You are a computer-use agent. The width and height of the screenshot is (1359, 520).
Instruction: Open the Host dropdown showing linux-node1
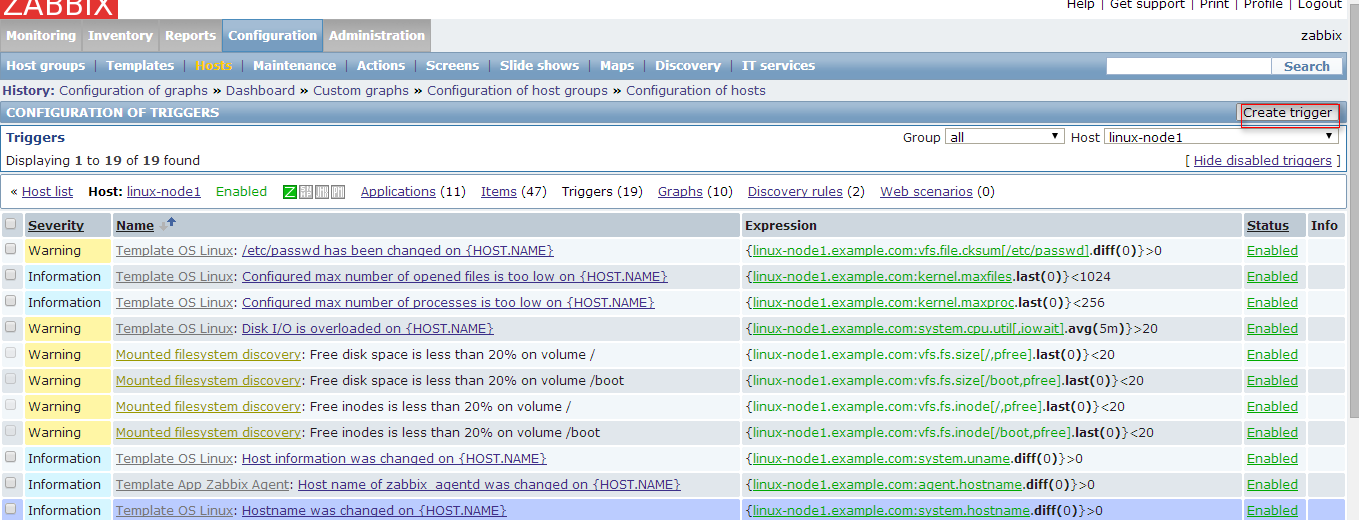1221,137
